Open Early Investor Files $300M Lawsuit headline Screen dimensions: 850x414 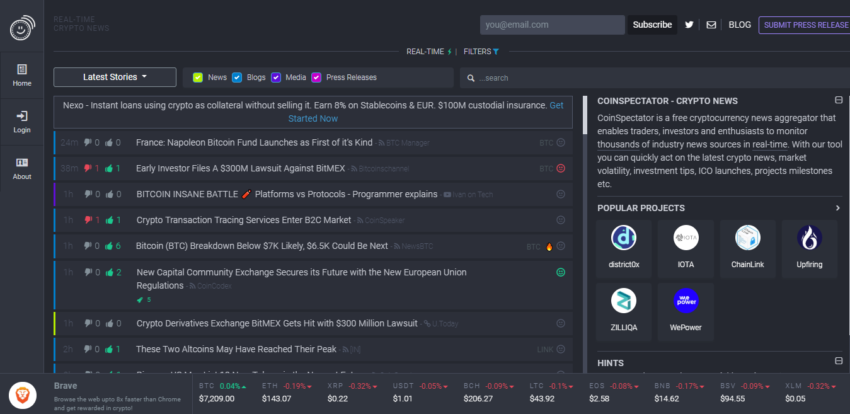(241, 169)
